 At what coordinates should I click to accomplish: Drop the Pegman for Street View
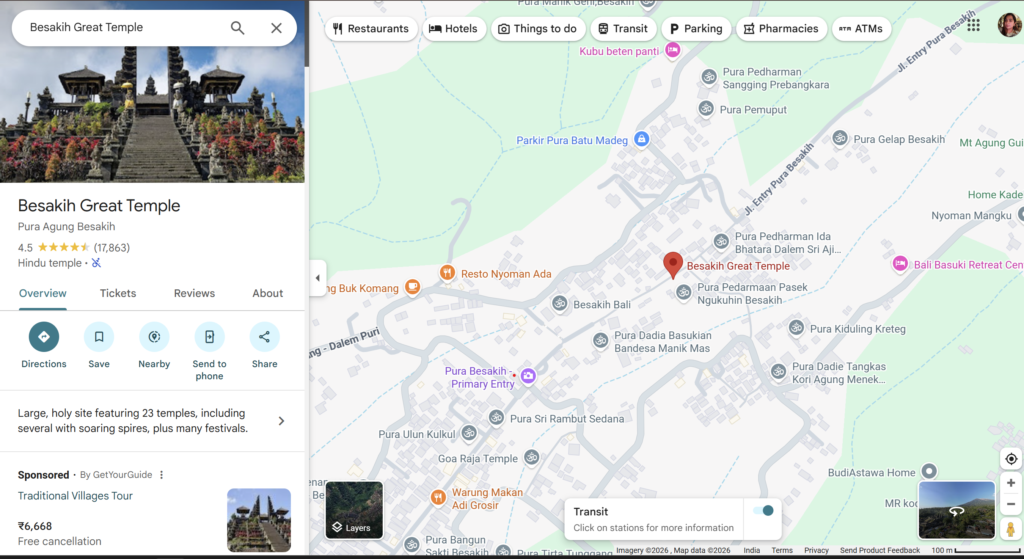[x=1011, y=528]
